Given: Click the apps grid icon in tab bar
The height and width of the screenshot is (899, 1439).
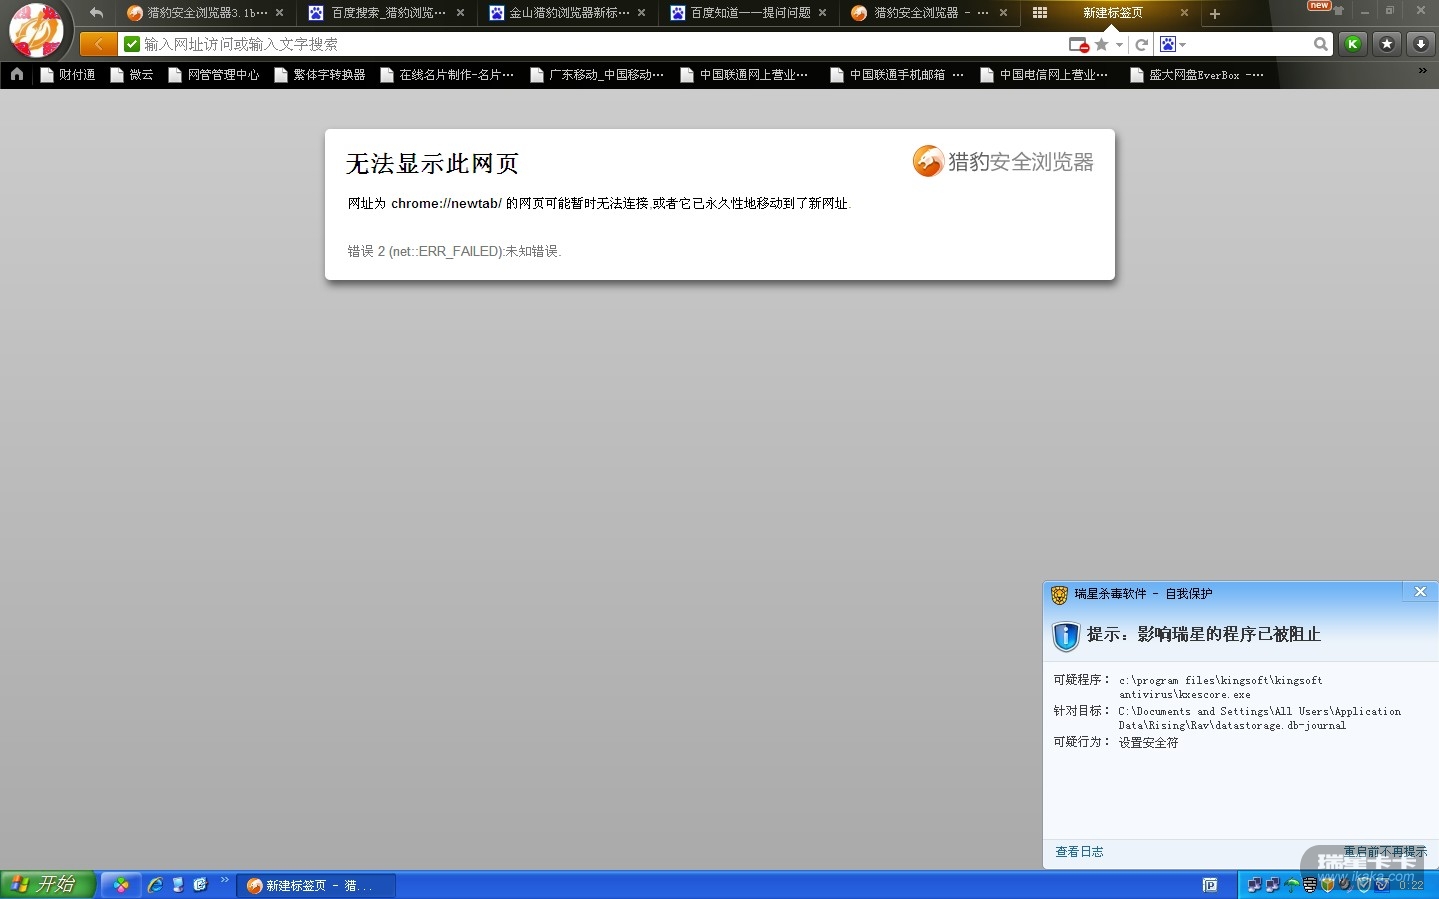Looking at the screenshot, I should (x=1040, y=13).
